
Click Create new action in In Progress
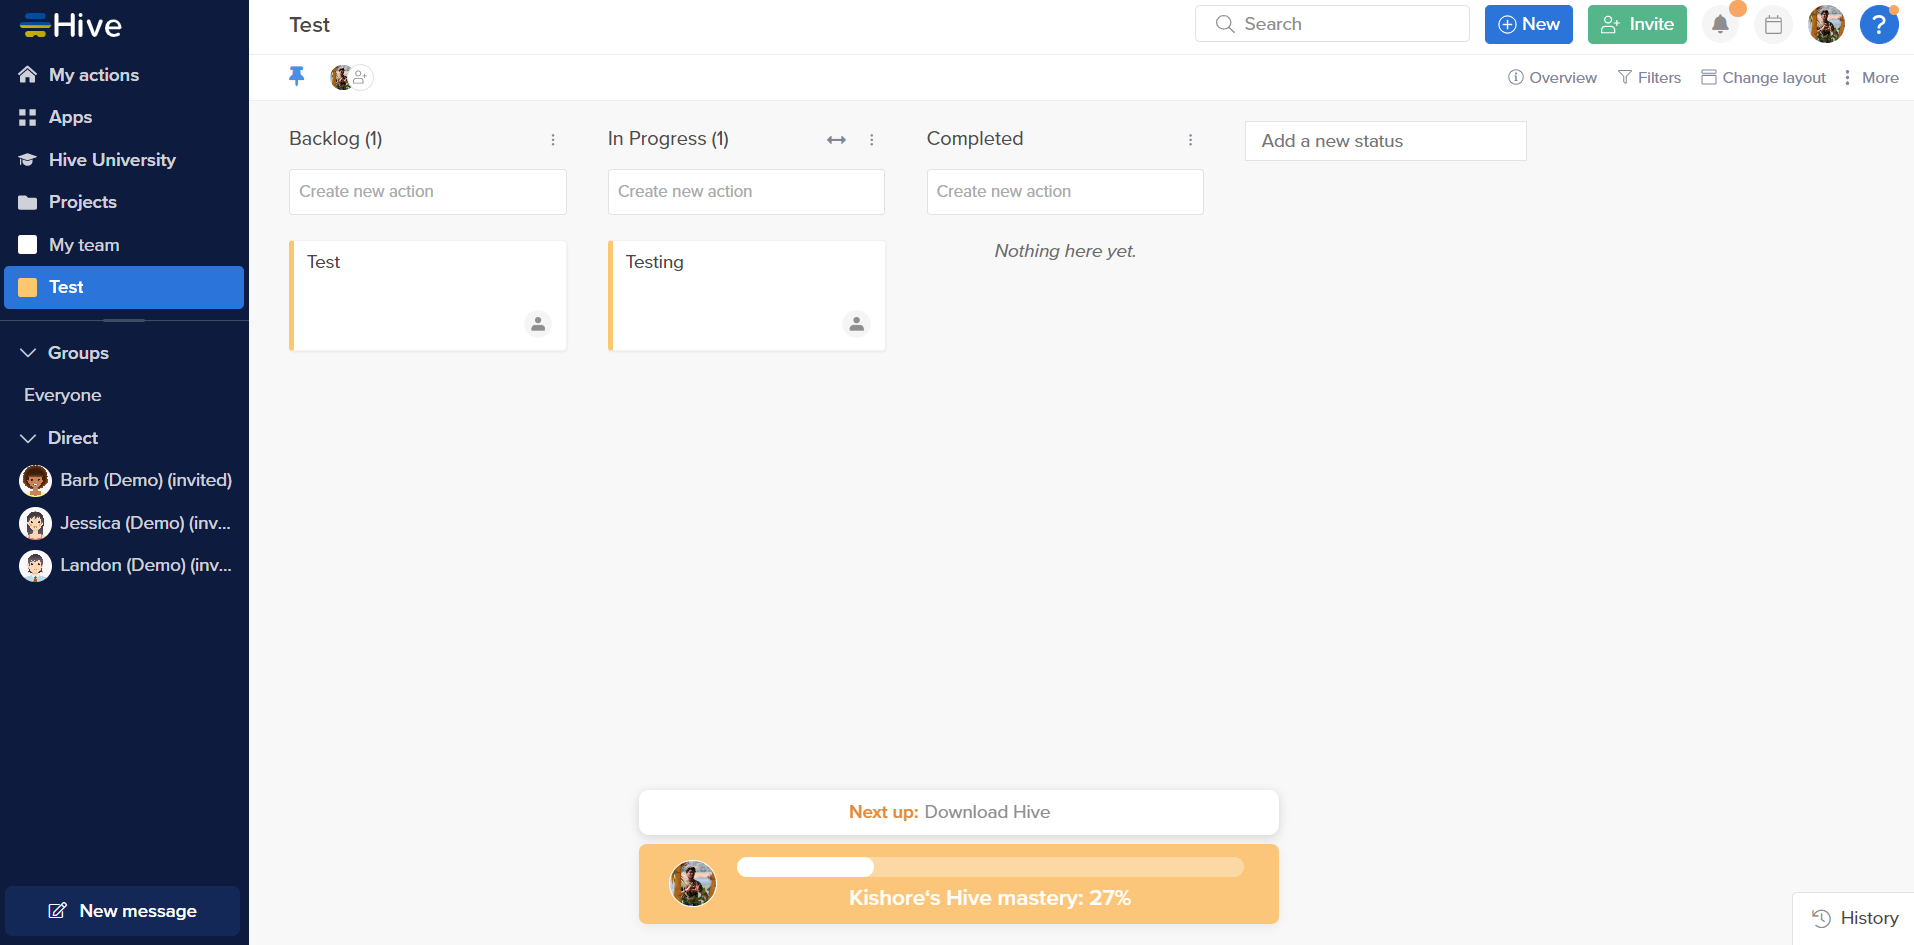(746, 192)
